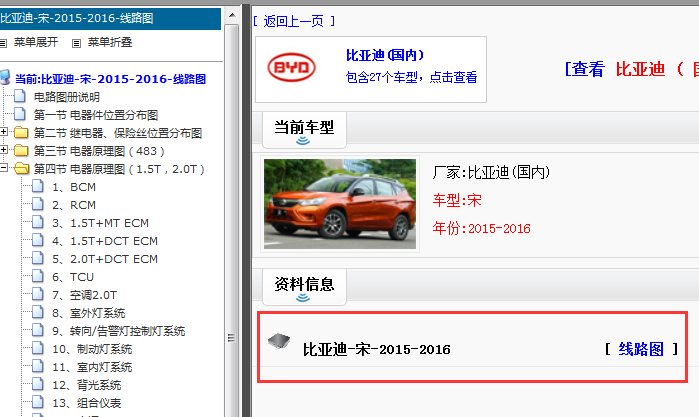699x417 pixels.
Task: Open 电路图册说明 tree item
Action: pyautogui.click(x=67, y=97)
